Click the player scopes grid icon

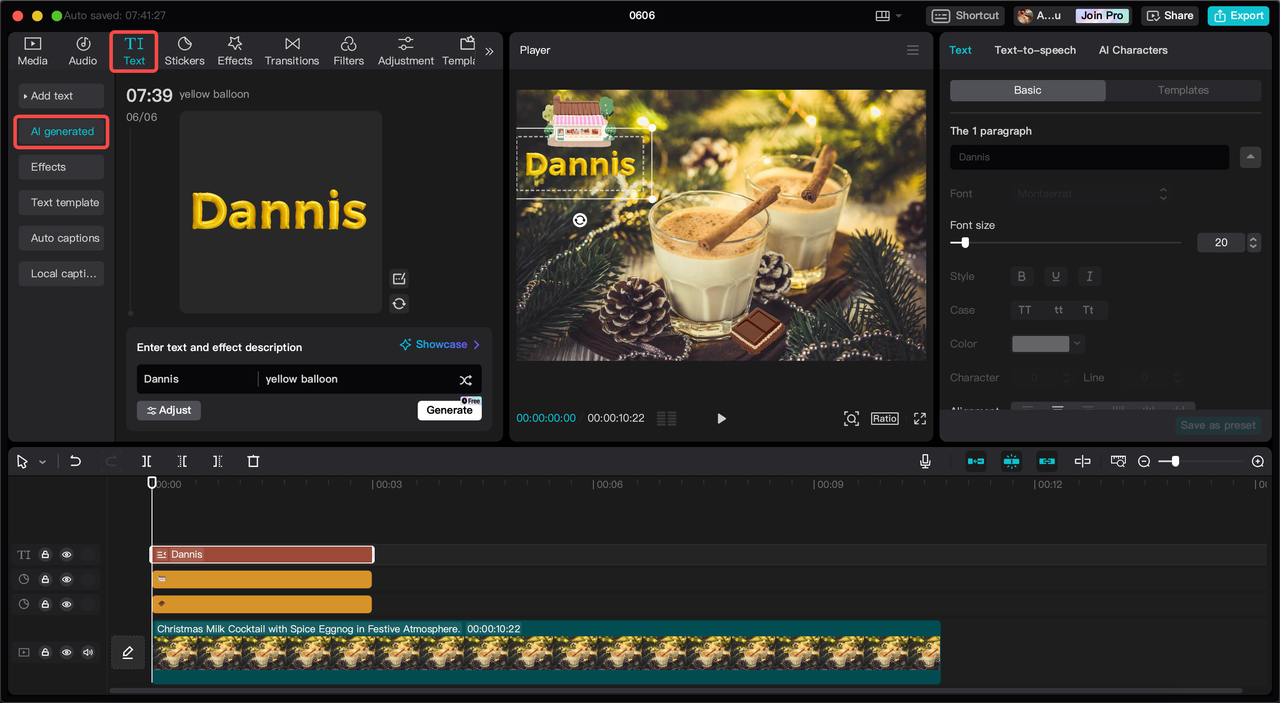point(667,419)
